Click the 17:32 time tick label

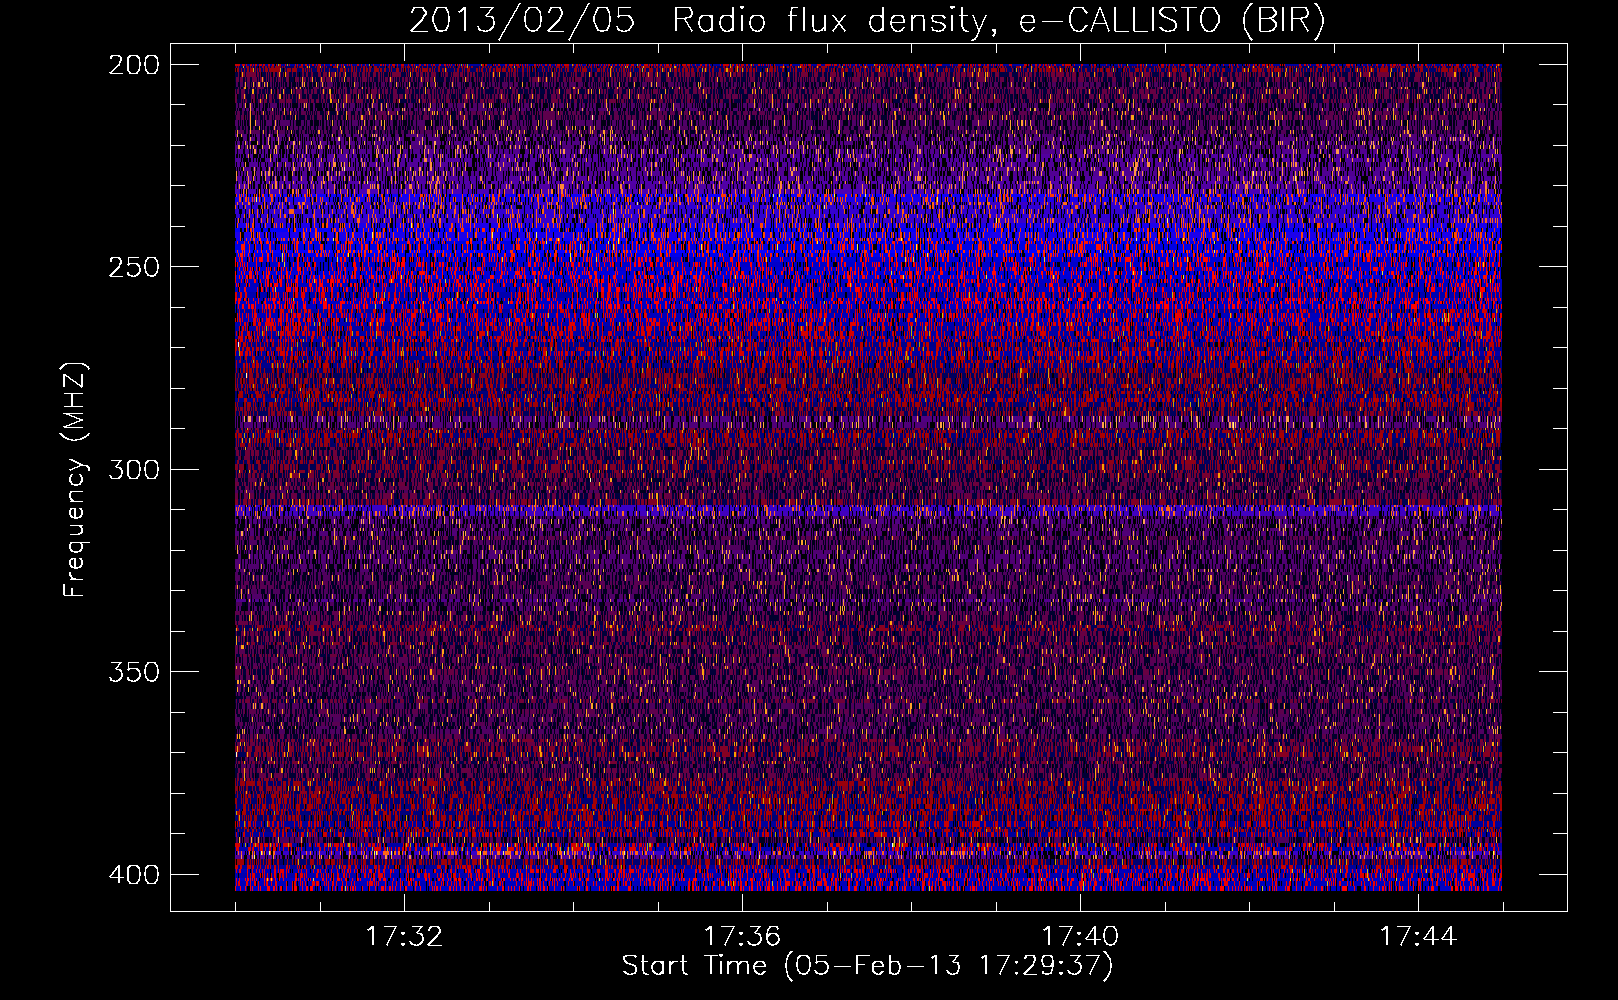click(404, 937)
